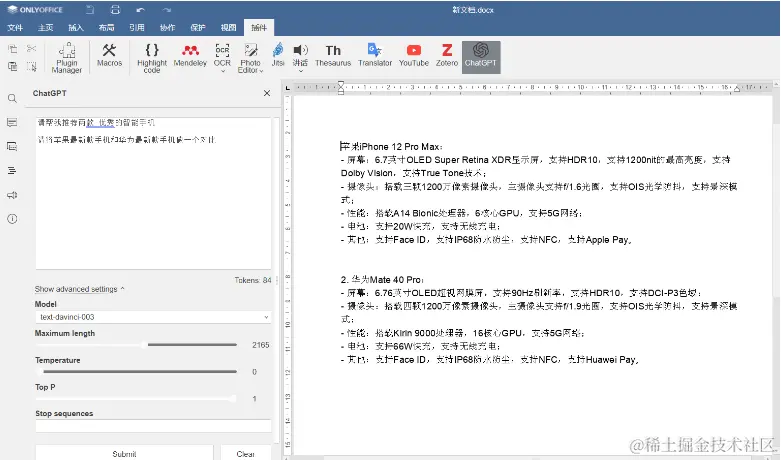Expand the OCR plugin dropdown arrow
The width and height of the screenshot is (781, 460).
(223, 71)
